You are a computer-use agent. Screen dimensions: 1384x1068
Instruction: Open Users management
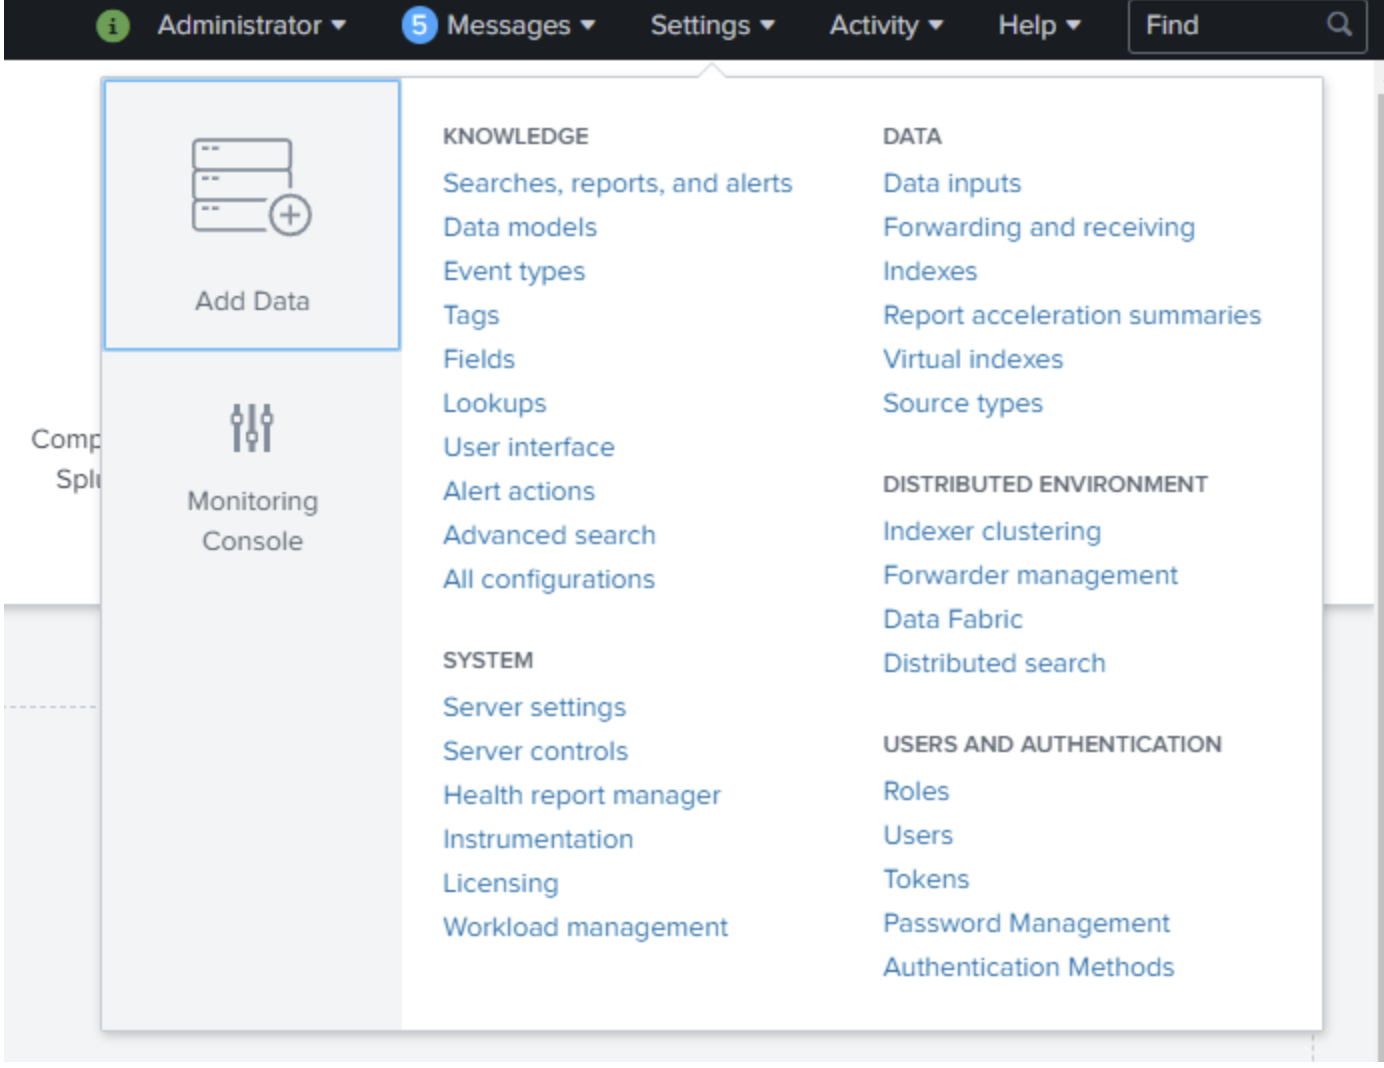pos(917,834)
